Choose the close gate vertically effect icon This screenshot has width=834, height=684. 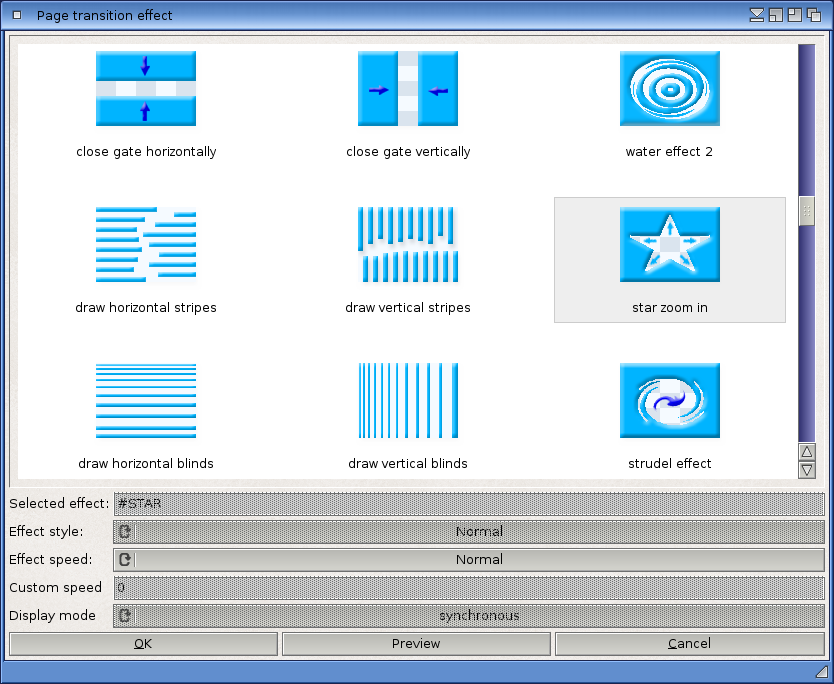pos(408,88)
